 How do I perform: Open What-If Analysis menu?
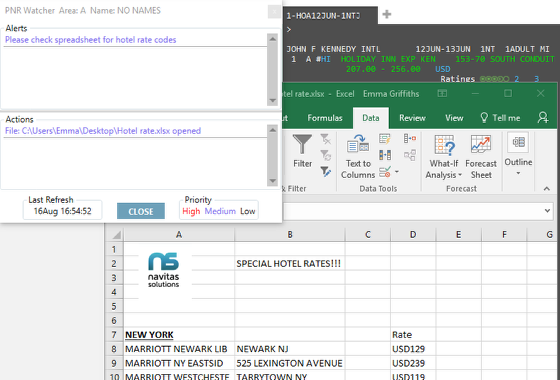(444, 156)
